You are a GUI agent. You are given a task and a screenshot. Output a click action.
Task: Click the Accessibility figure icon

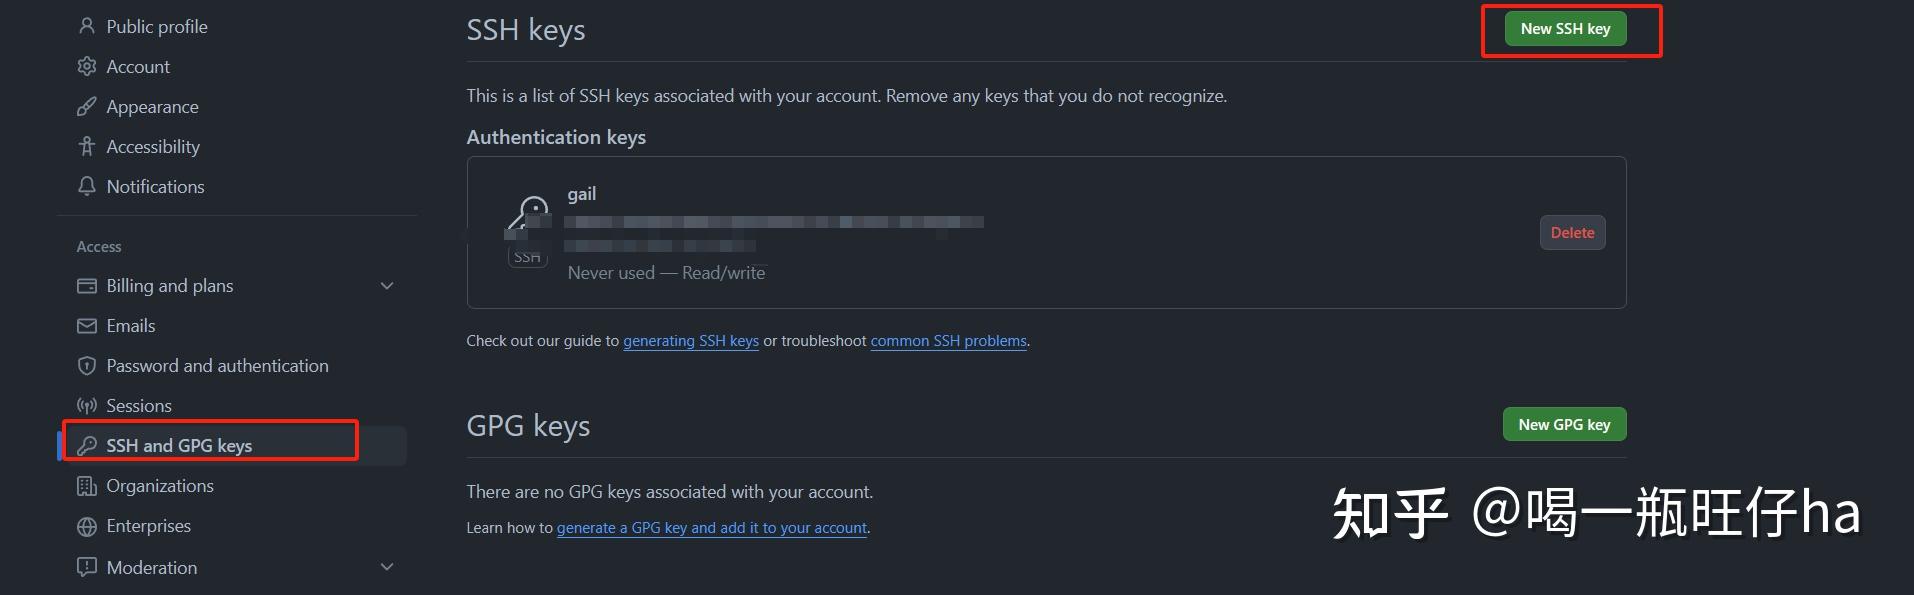tap(87, 146)
